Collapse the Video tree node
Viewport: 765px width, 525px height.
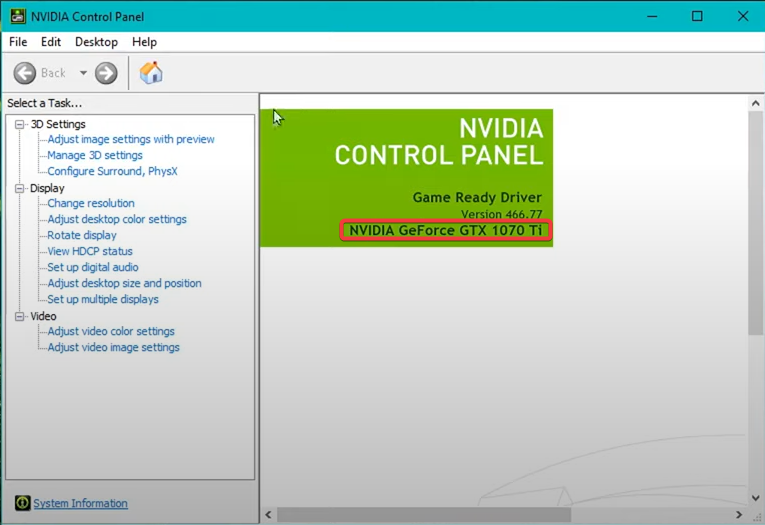pyautogui.click(x=20, y=317)
